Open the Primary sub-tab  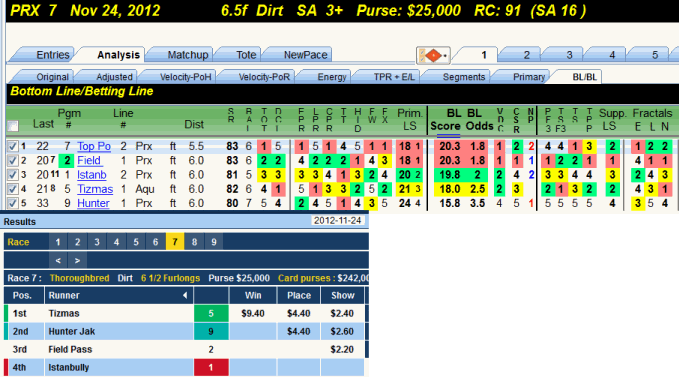pos(523,77)
